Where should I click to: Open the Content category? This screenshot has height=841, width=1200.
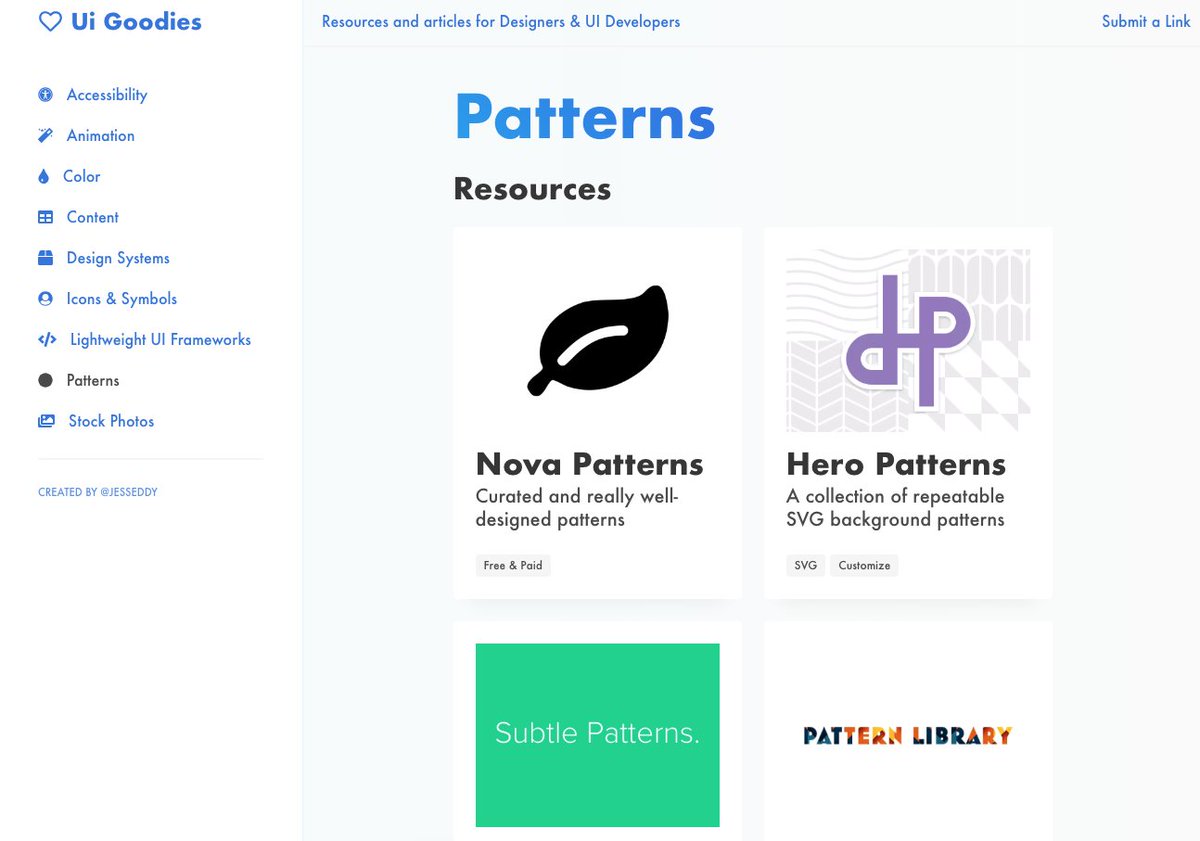tap(92, 217)
